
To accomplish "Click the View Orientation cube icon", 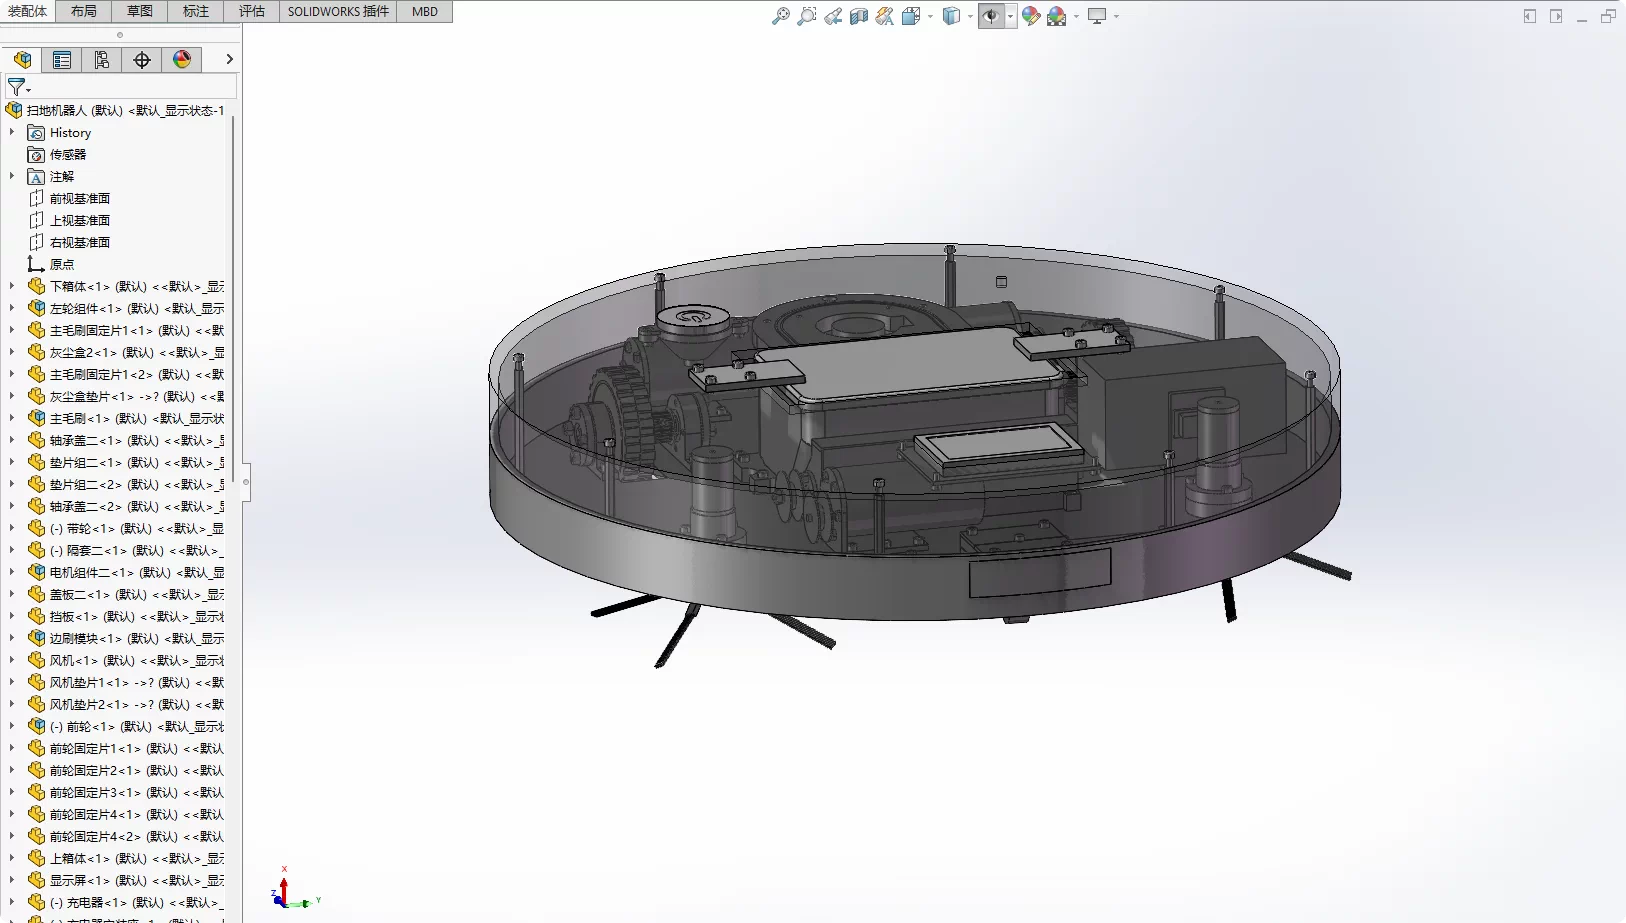I will (x=911, y=16).
